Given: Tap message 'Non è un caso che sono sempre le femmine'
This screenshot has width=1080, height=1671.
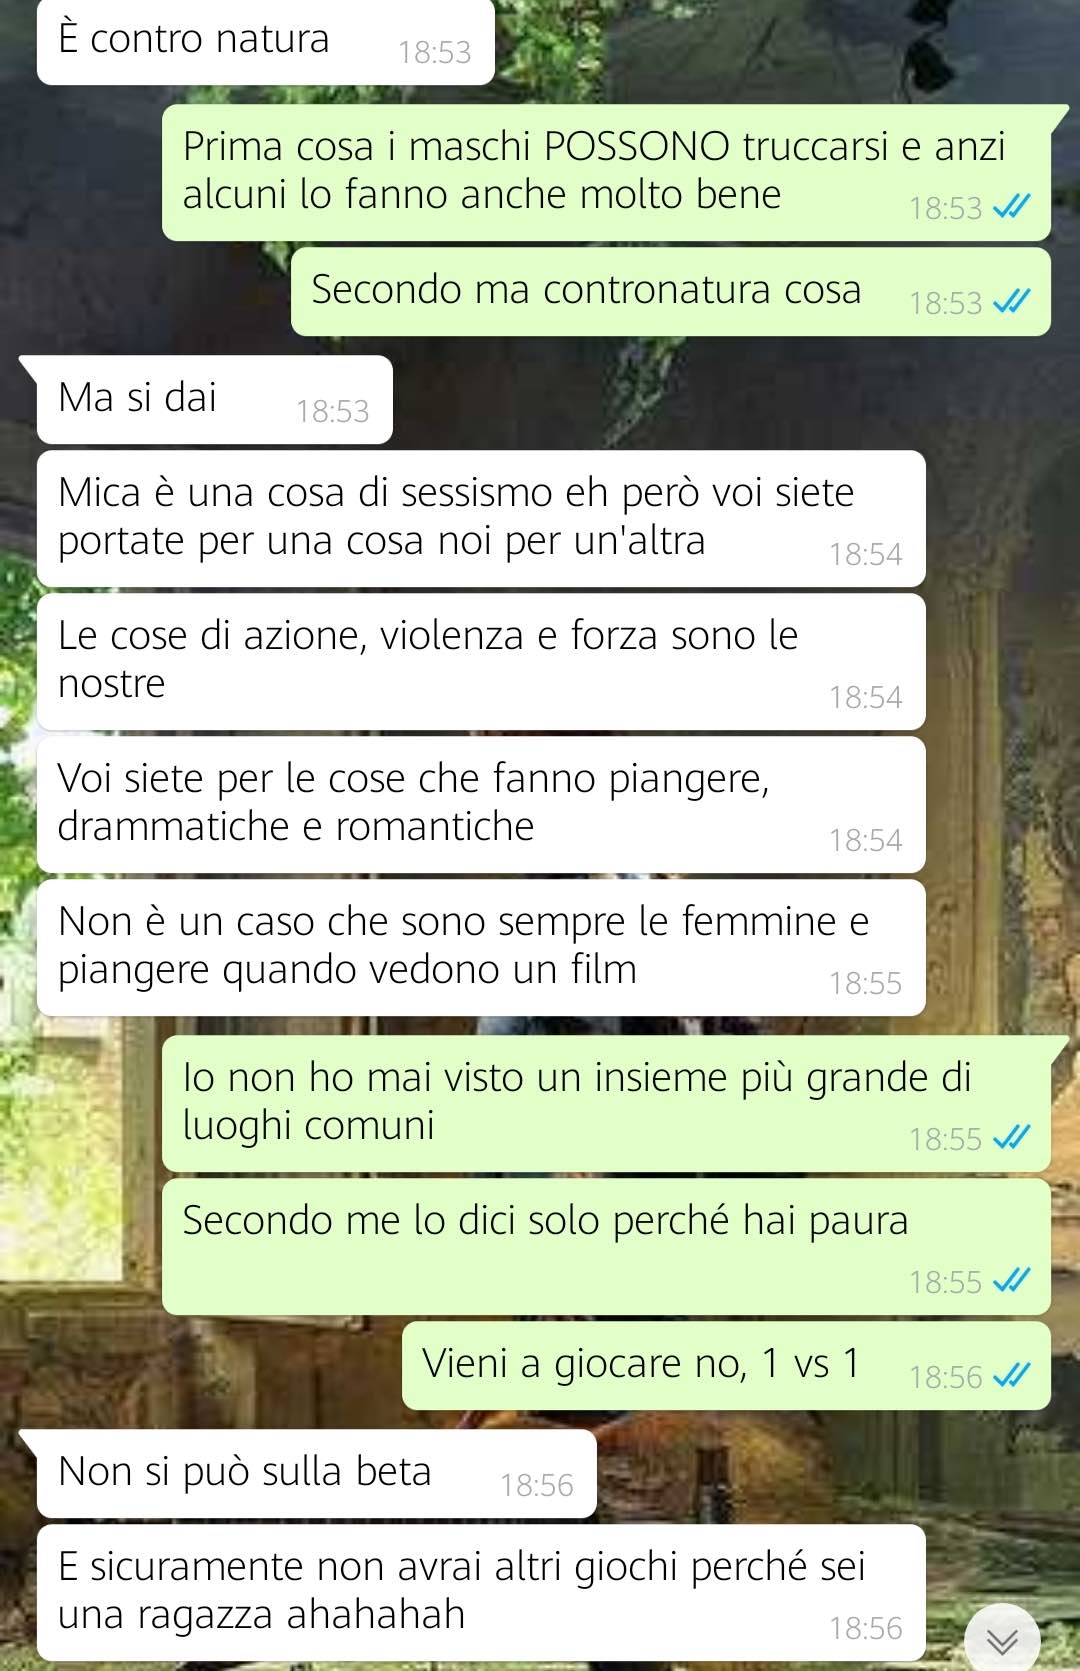Looking at the screenshot, I should [481, 947].
